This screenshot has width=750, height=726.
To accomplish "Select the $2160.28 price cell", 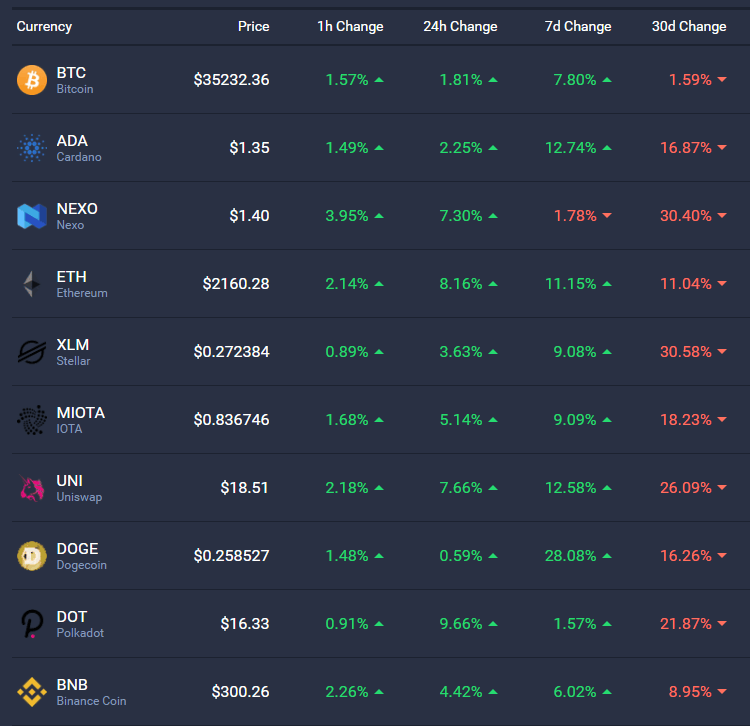I will 236,284.
